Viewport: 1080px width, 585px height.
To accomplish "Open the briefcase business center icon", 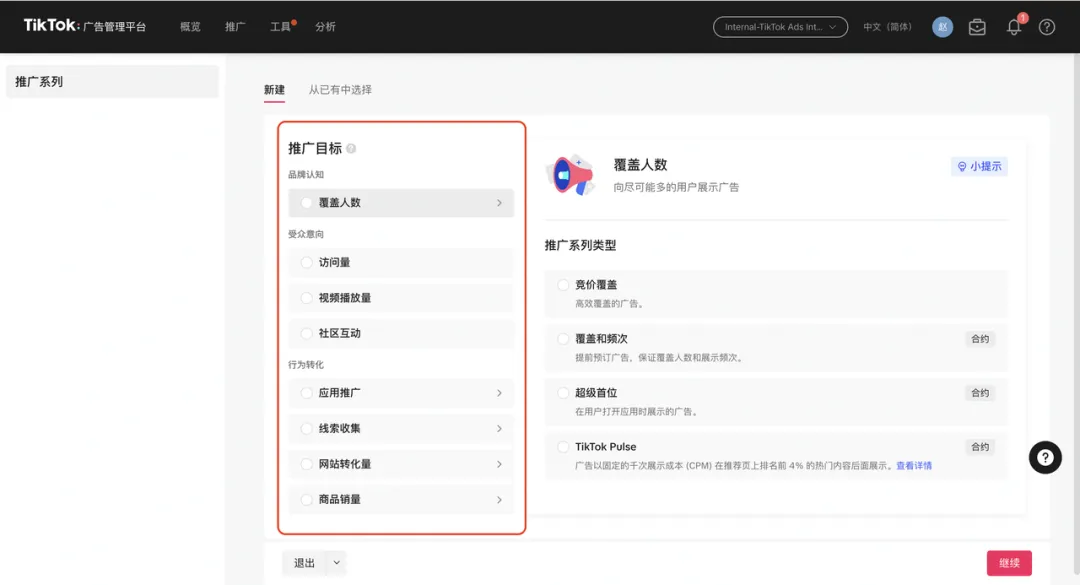I will pyautogui.click(x=977, y=27).
